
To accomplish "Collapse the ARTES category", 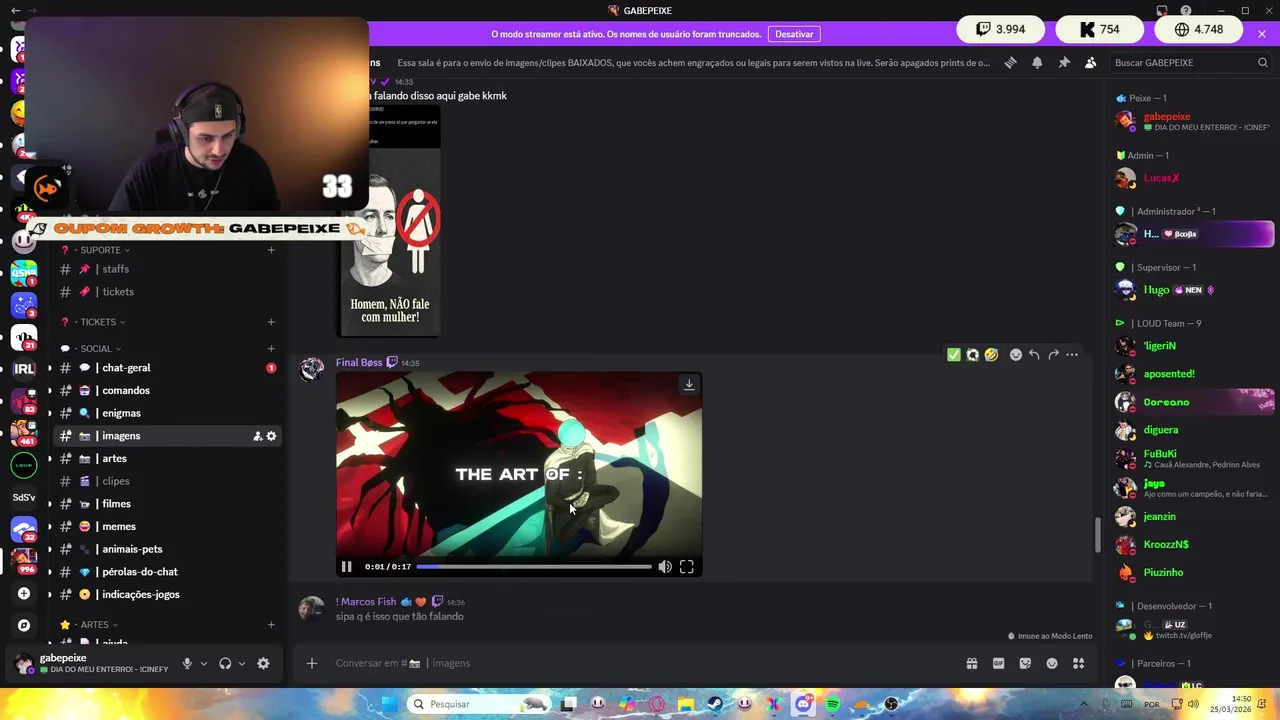I will (x=94, y=625).
